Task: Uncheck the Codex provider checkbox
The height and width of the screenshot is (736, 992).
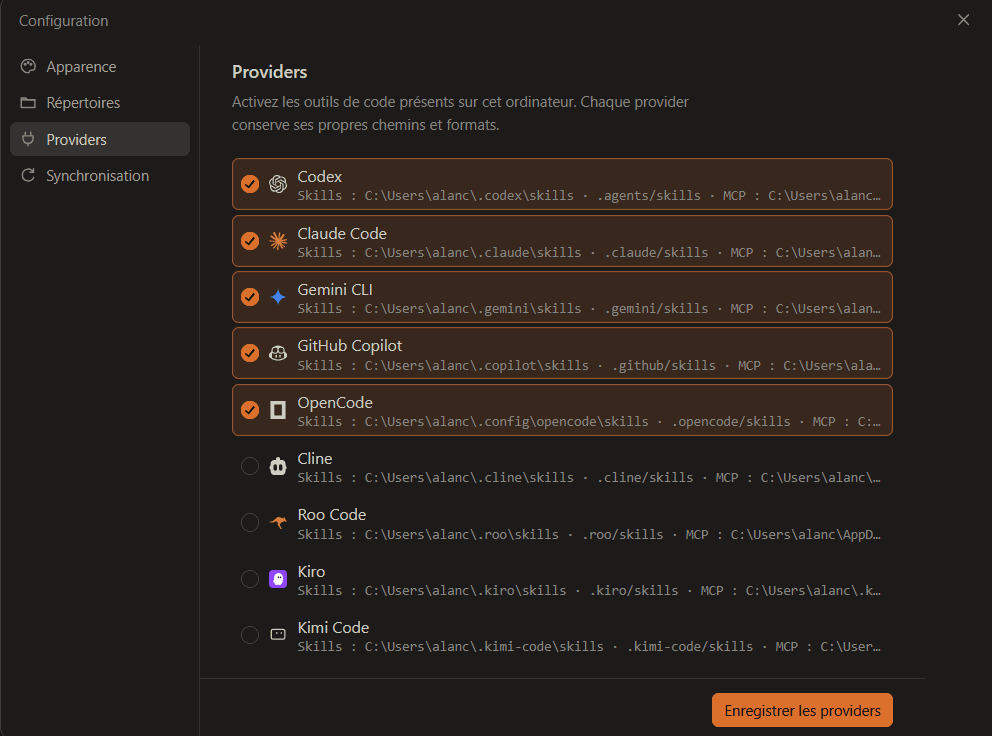Action: [250, 184]
